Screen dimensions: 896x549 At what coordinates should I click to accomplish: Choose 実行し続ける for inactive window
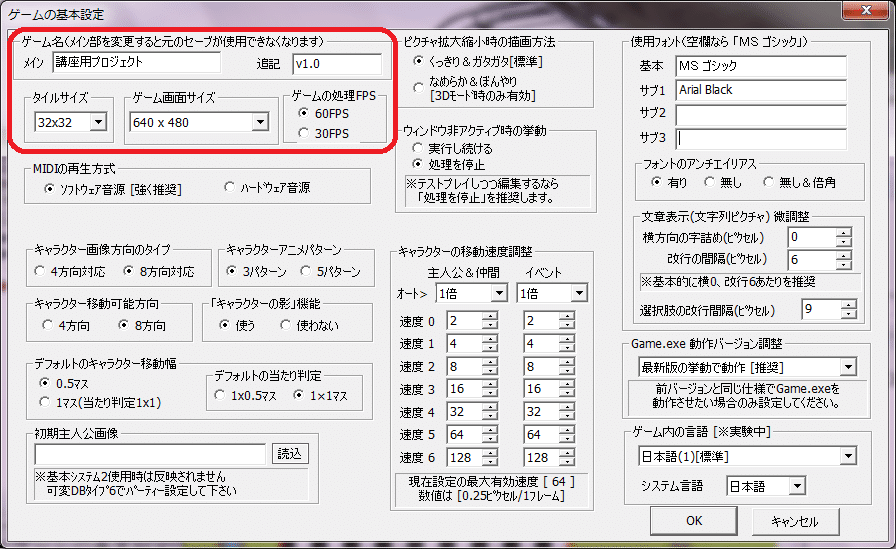point(418,148)
